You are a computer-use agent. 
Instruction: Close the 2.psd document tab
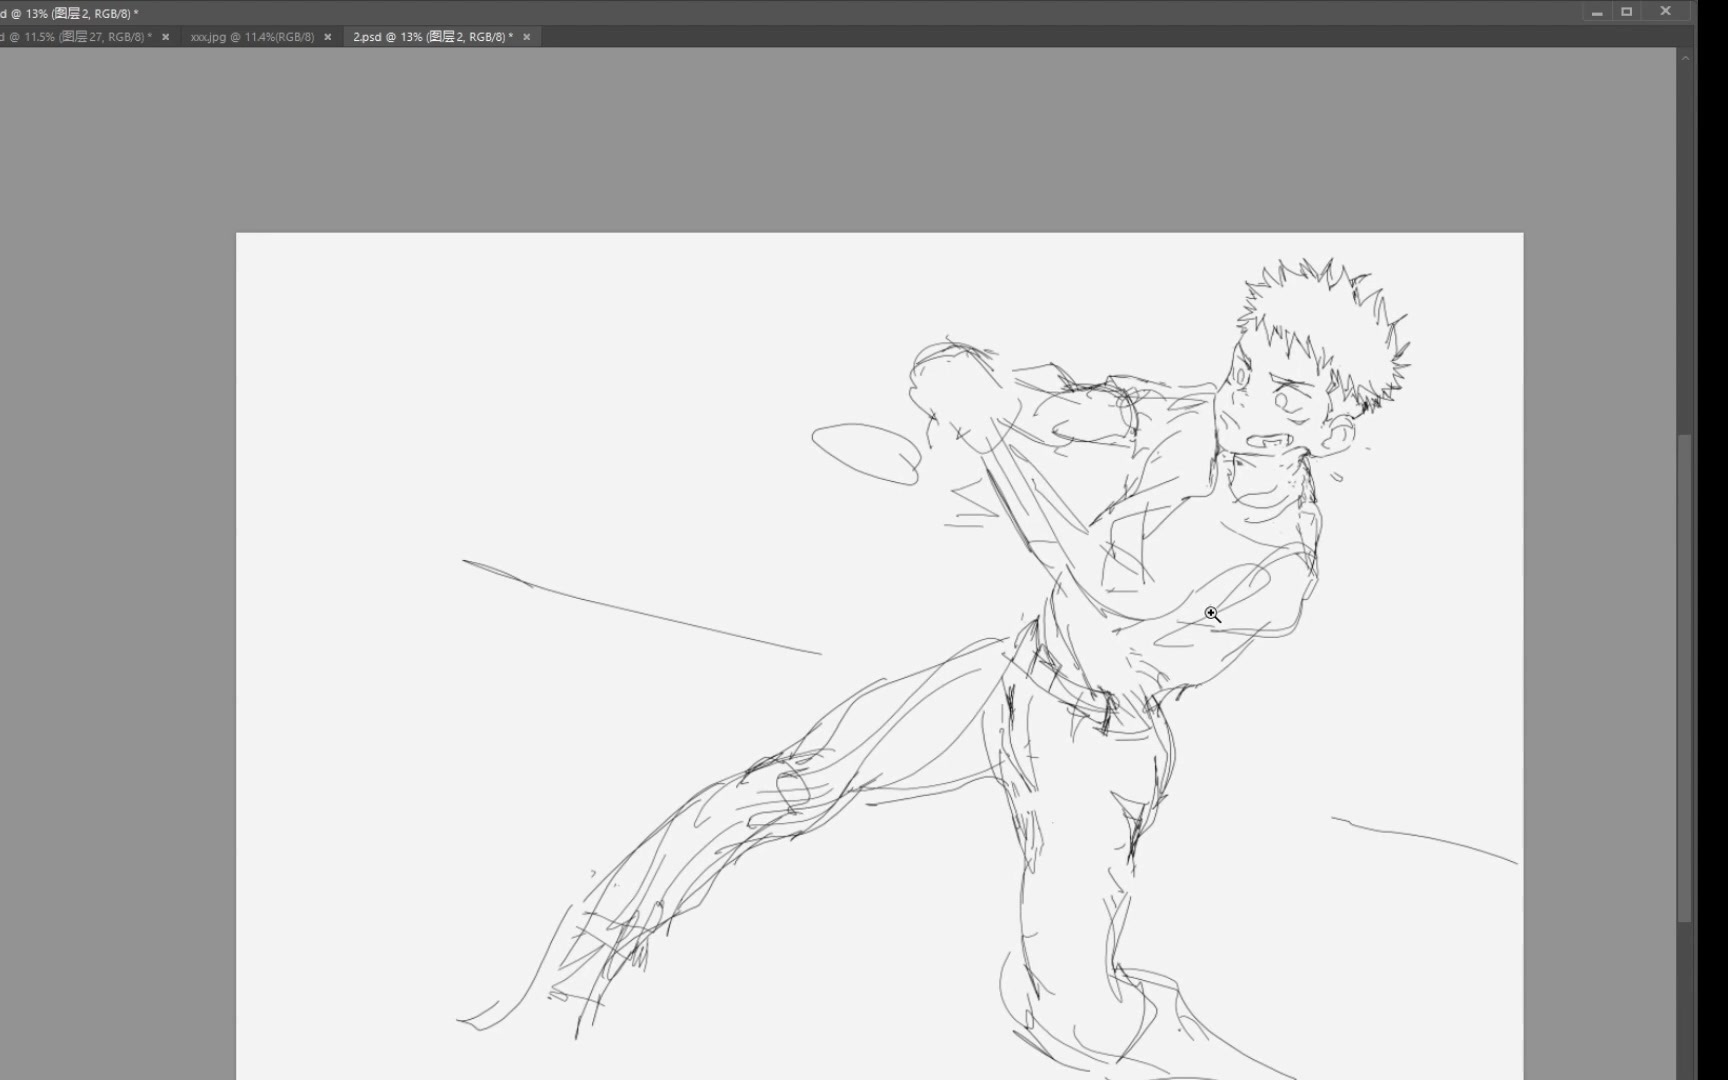[x=527, y=37]
